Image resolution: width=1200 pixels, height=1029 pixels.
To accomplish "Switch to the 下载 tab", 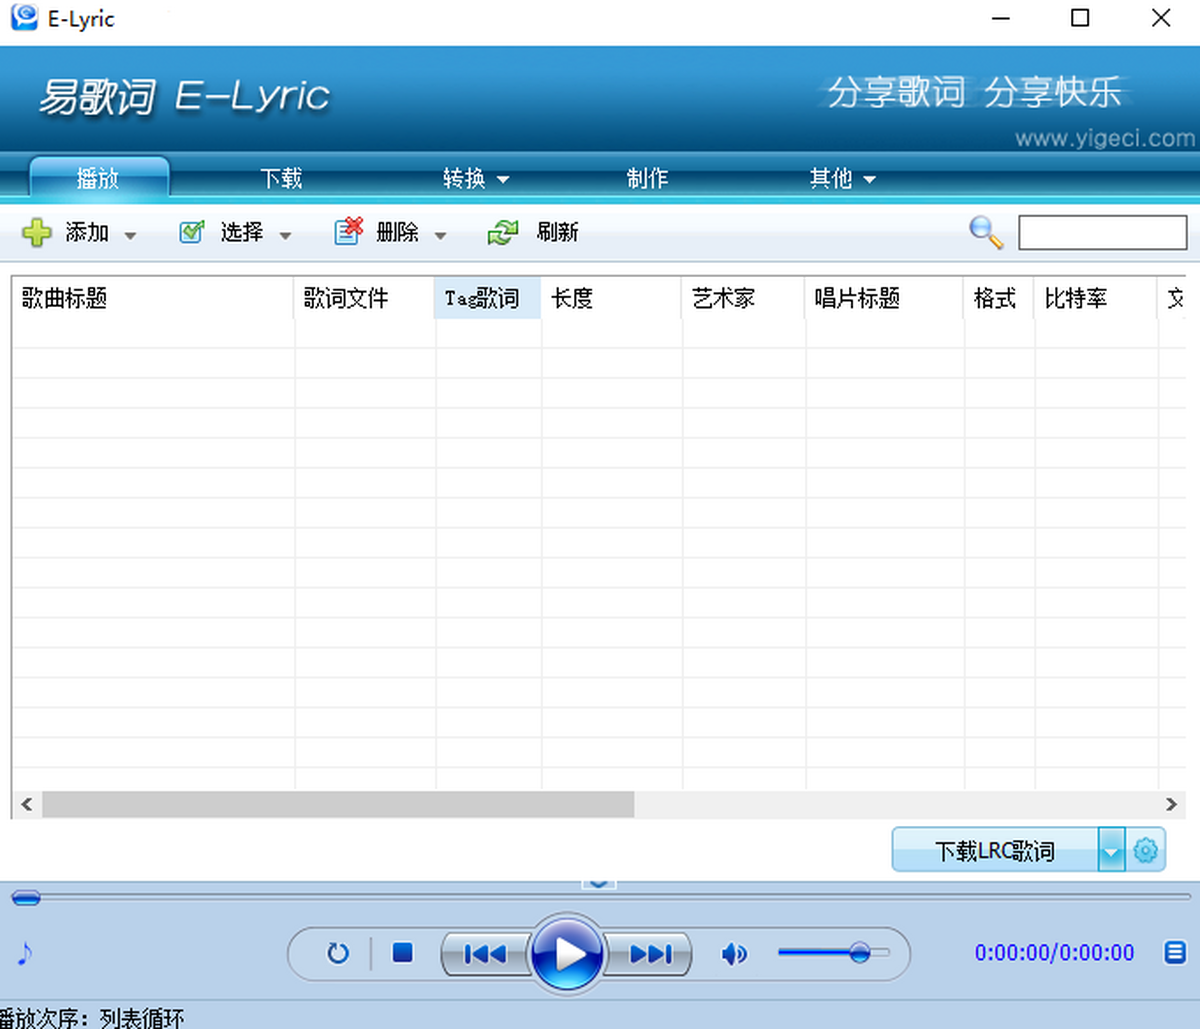I will 281,178.
